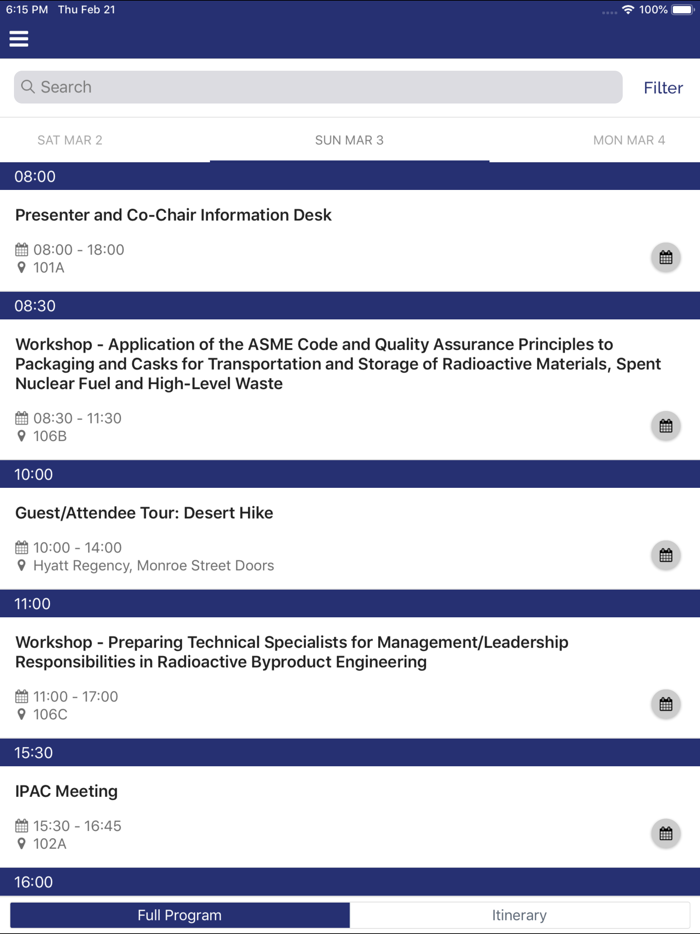This screenshot has height=934, width=700.
Task: Add Desert Hike tour to itinerary
Action: (665, 554)
